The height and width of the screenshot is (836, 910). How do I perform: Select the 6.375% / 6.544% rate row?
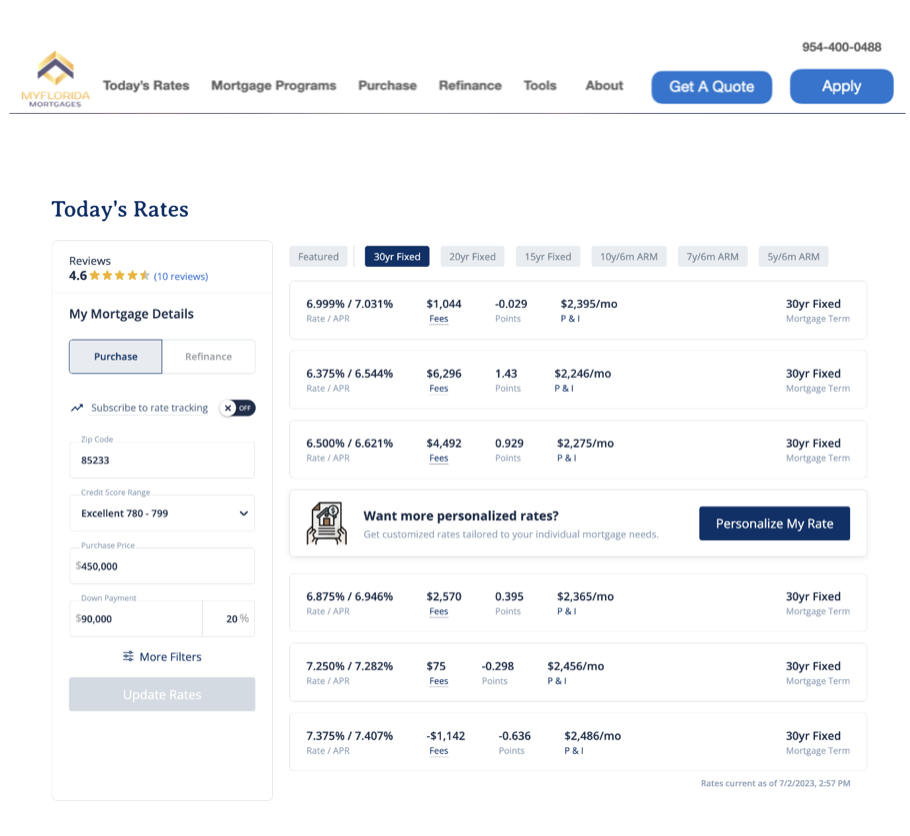point(578,380)
